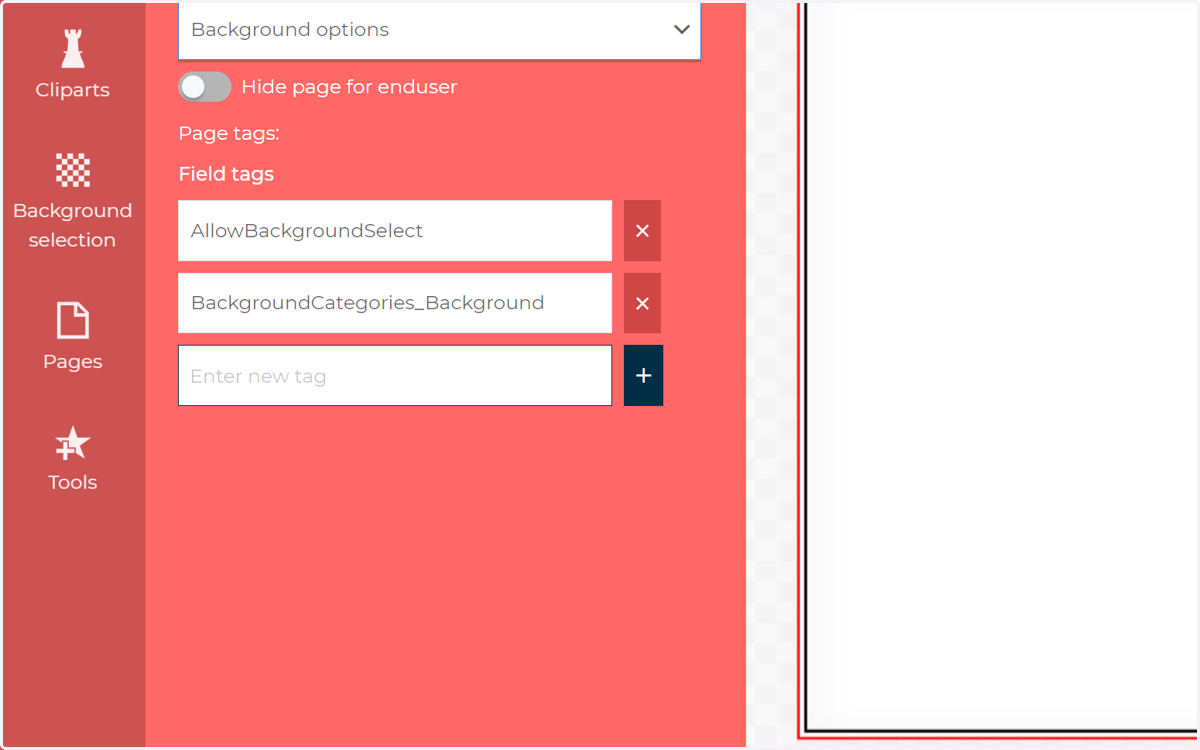Click the Hide page for enduser text
This screenshot has height=750, width=1200.
(349, 87)
